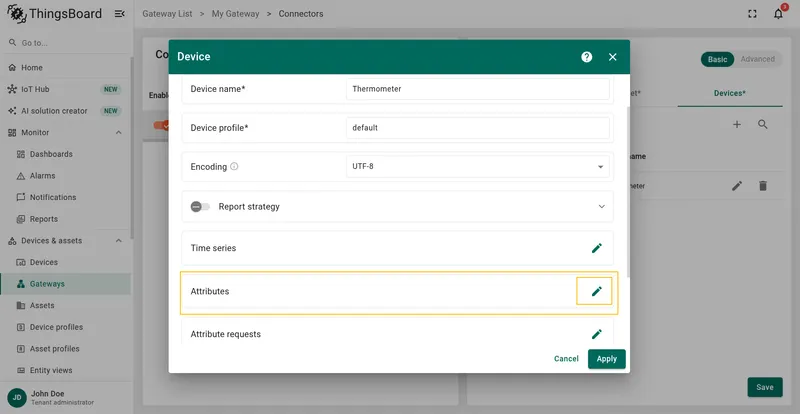The image size is (800, 414).
Task: Click the Device profile input field
Action: pyautogui.click(x=478, y=128)
